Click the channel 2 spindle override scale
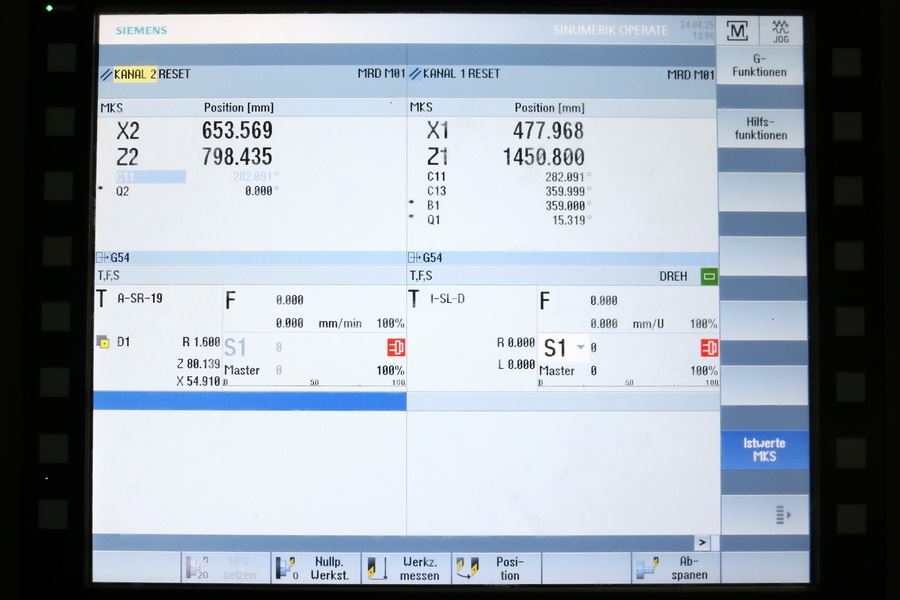 point(314,383)
